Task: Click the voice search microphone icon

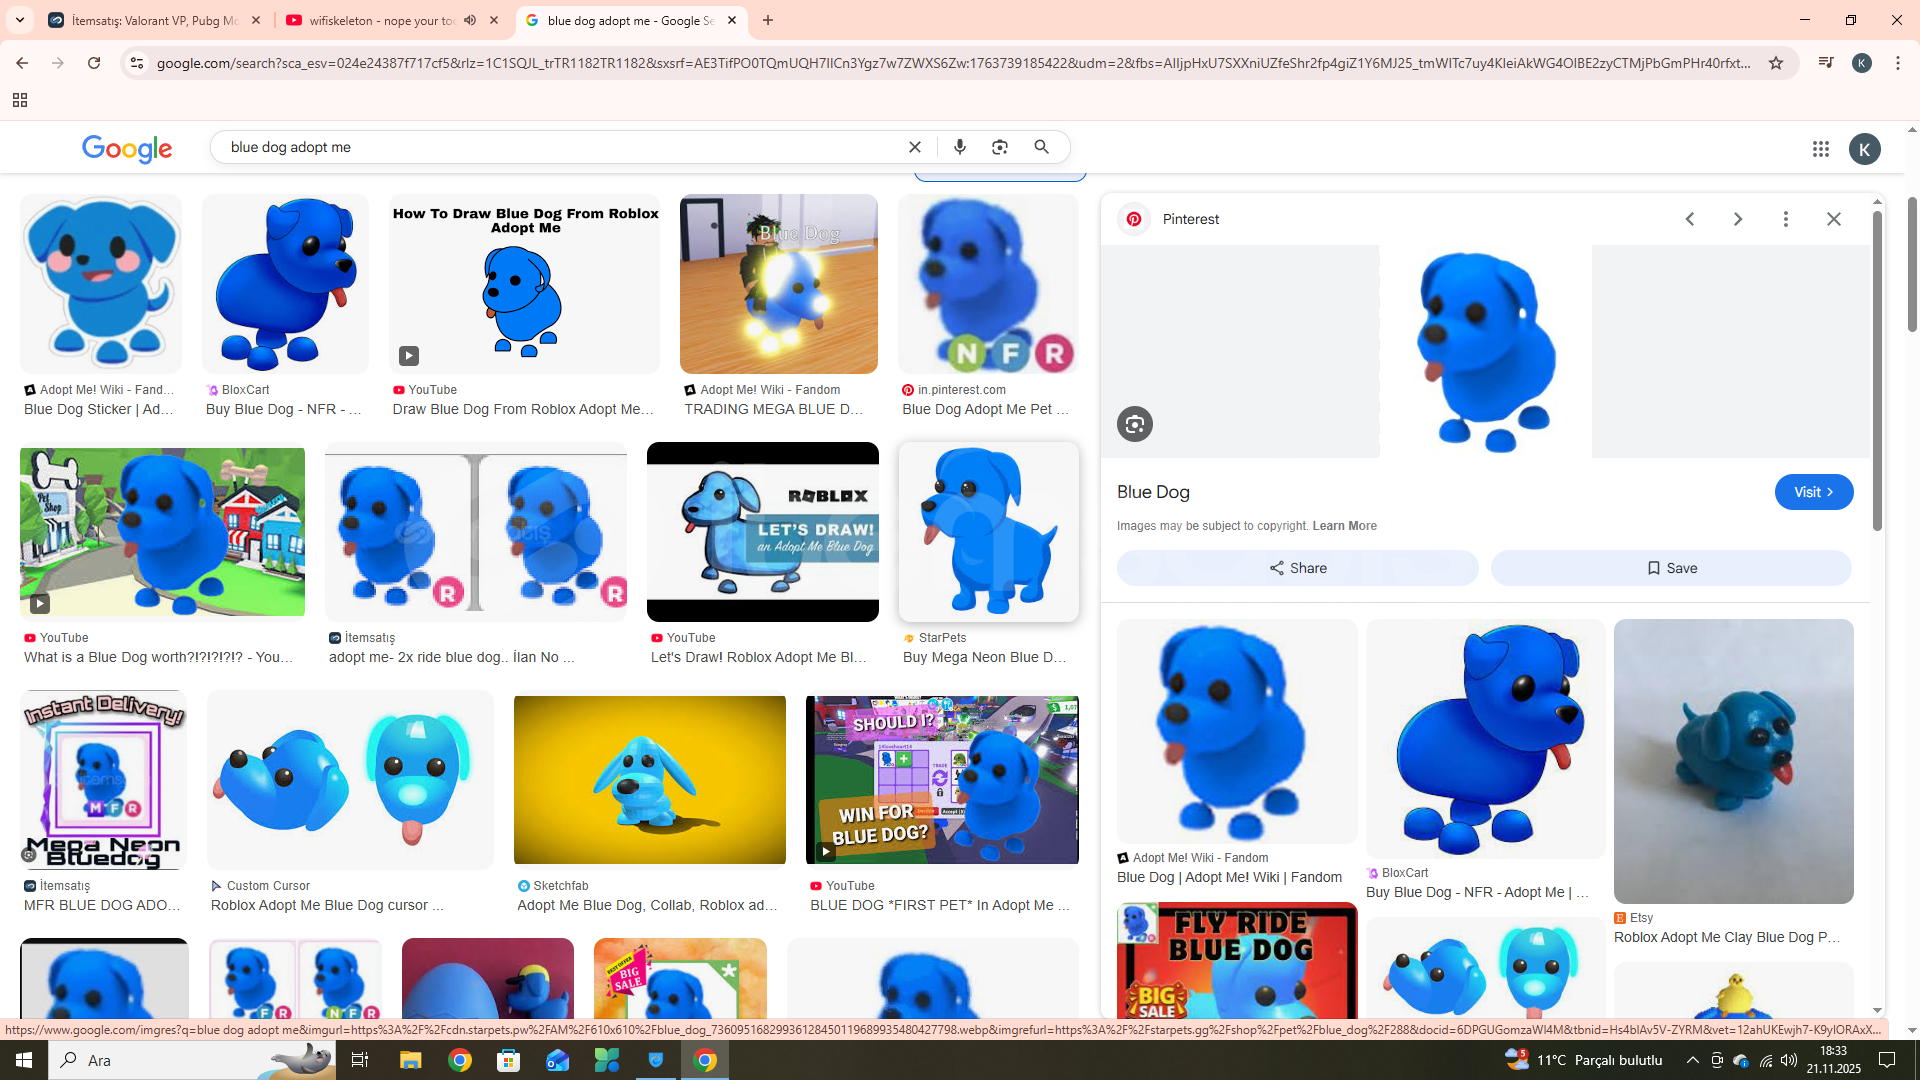Action: pos(959,147)
